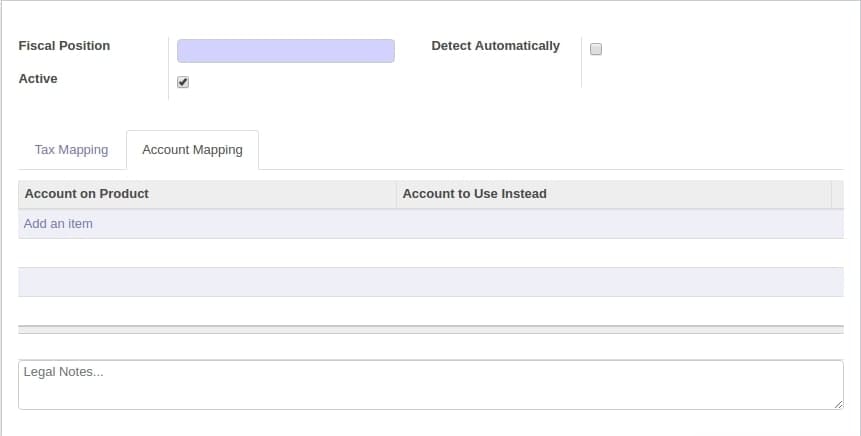
Task: Click the empty white row above the table footer
Action: [430, 311]
